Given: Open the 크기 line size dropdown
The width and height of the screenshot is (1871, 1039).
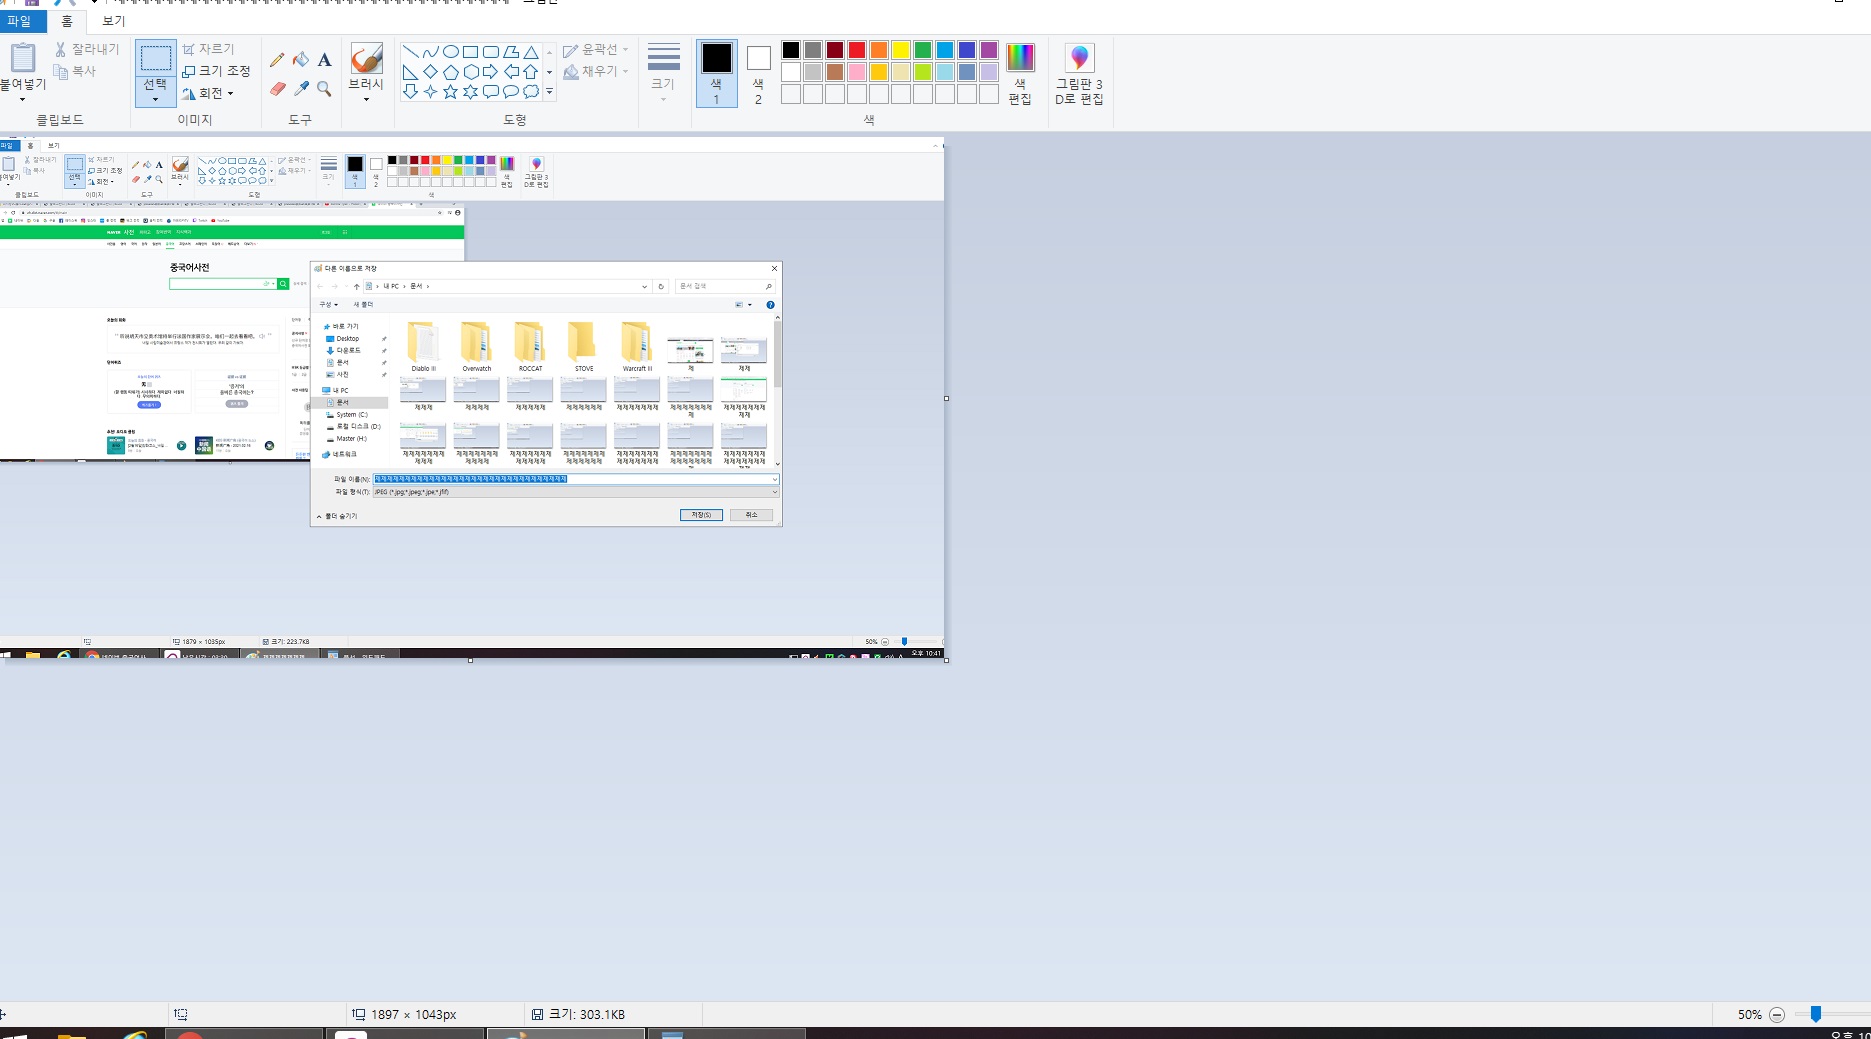Looking at the screenshot, I should pyautogui.click(x=663, y=73).
